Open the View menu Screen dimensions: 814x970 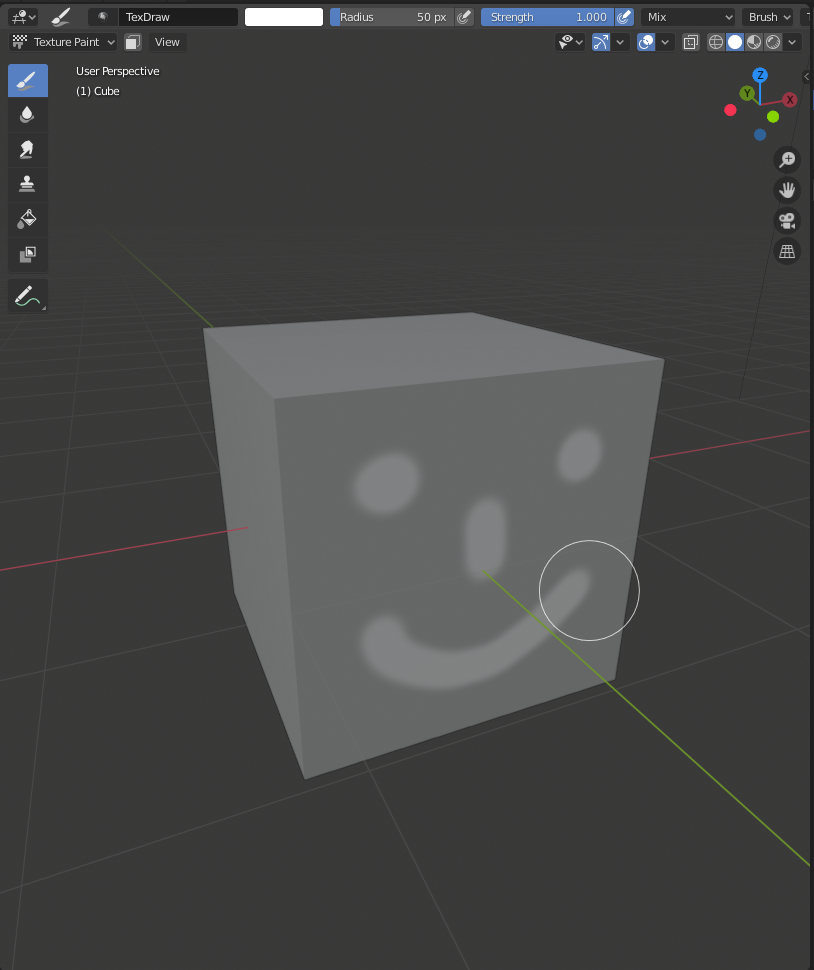167,42
